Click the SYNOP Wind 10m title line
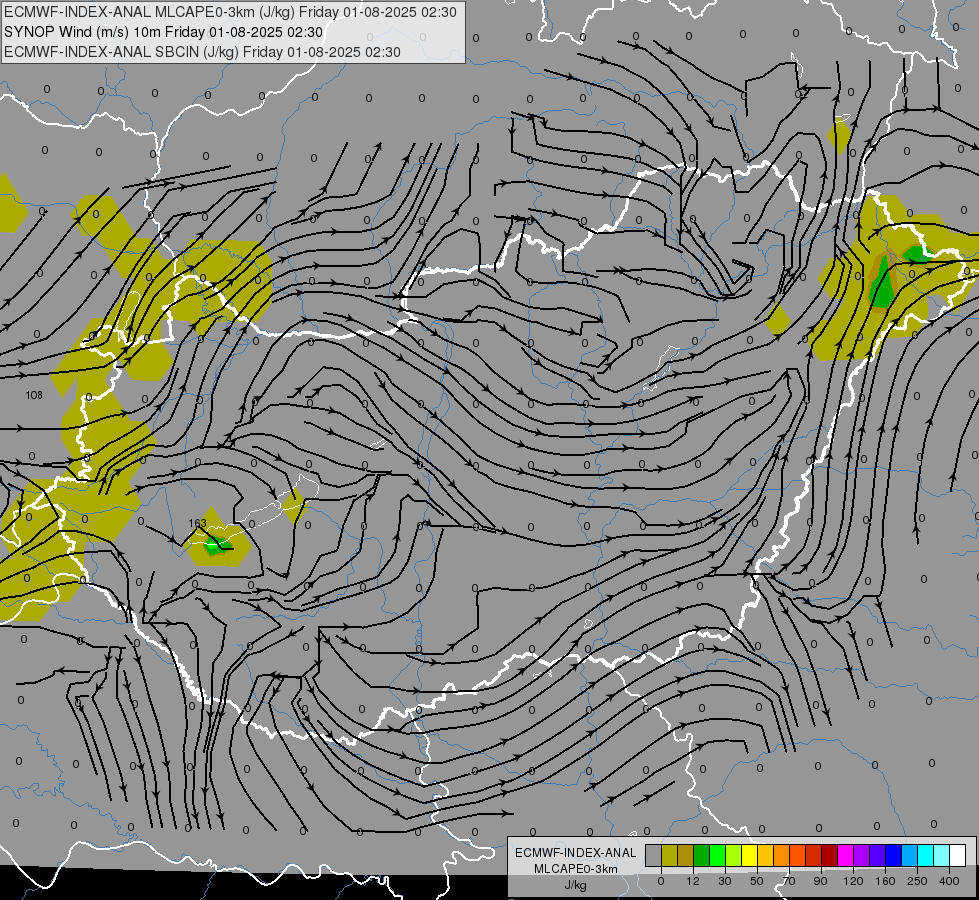The height and width of the screenshot is (900, 979). 163,32
